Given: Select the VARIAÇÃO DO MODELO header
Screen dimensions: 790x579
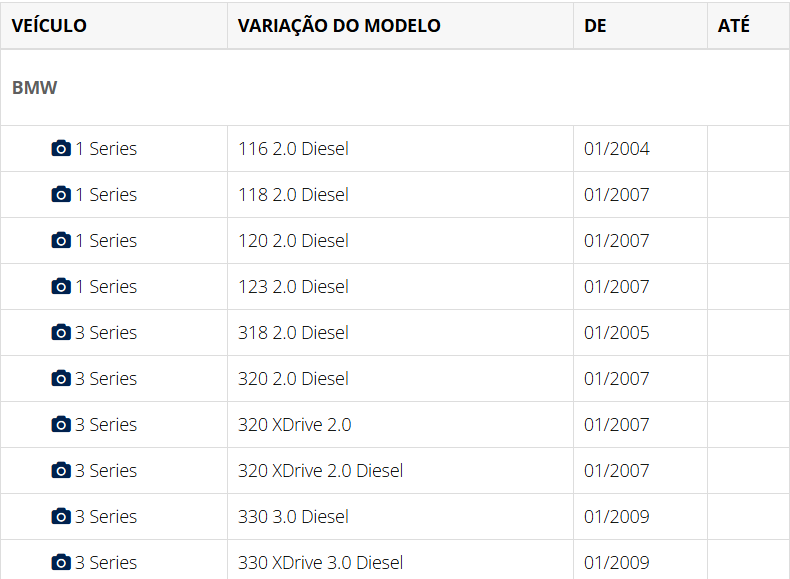Looking at the screenshot, I should click(x=339, y=26).
